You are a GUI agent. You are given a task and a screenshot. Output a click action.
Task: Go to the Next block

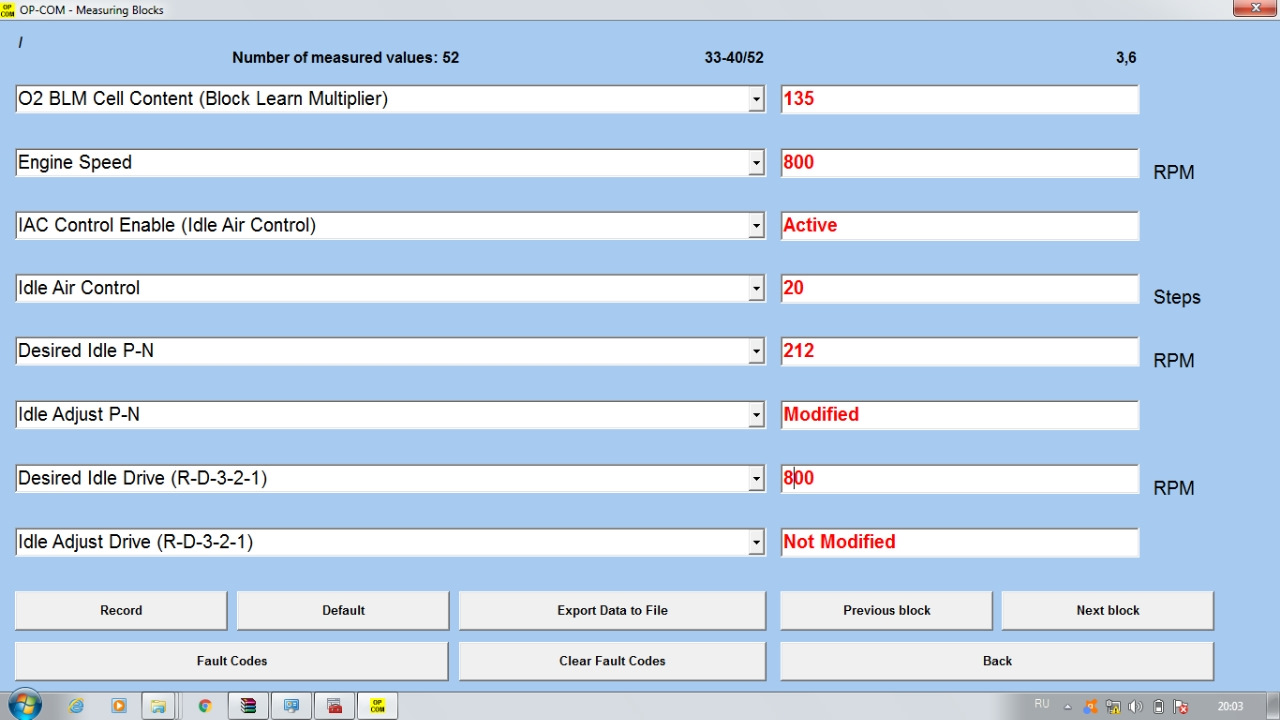(x=1108, y=610)
